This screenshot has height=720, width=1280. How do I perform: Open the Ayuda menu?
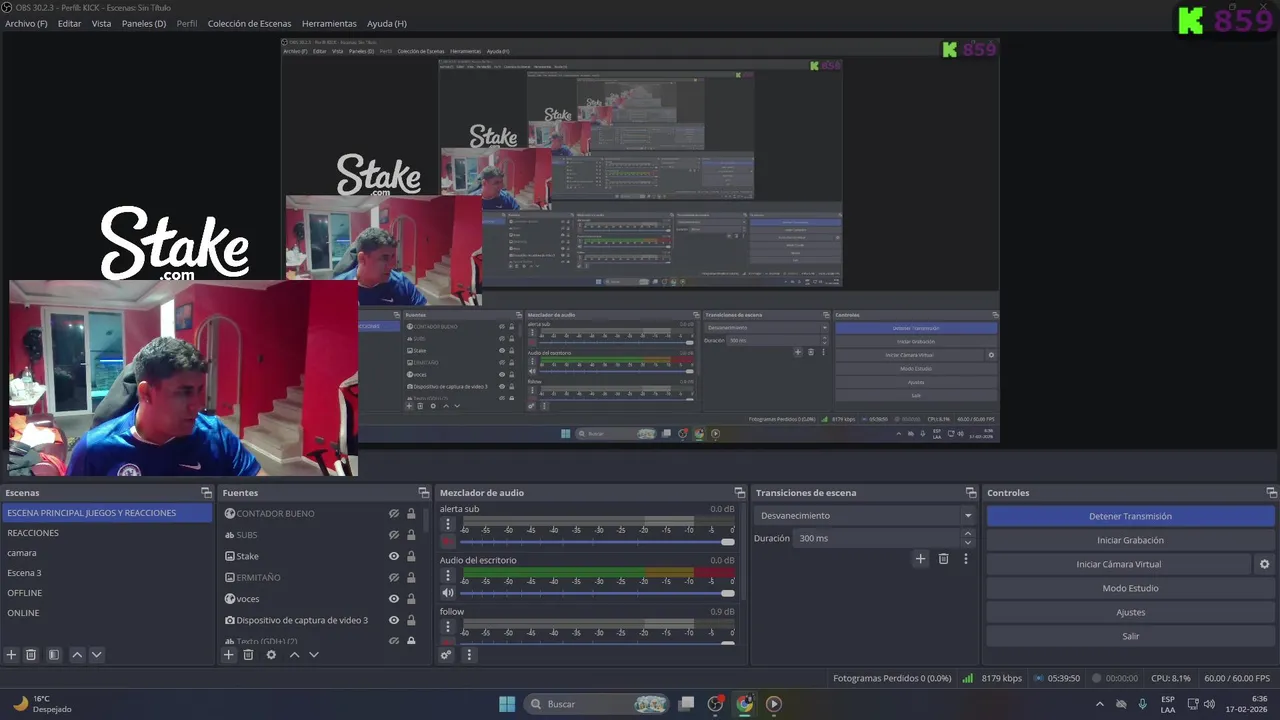point(387,23)
